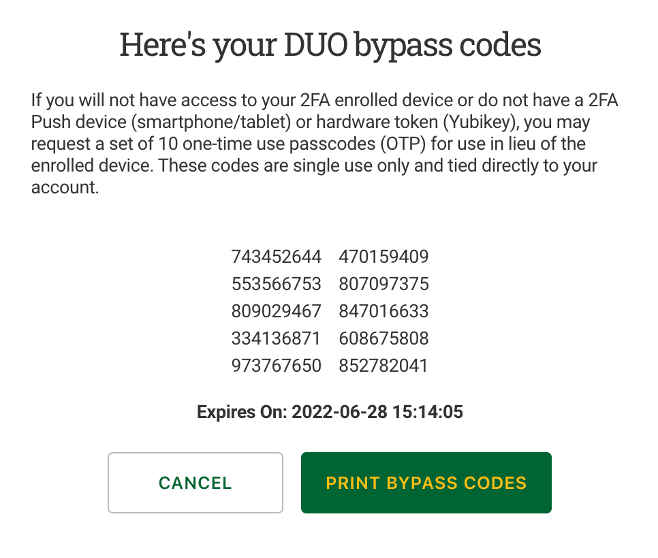
Task: Click the one-time code 847016633
Action: (x=384, y=311)
